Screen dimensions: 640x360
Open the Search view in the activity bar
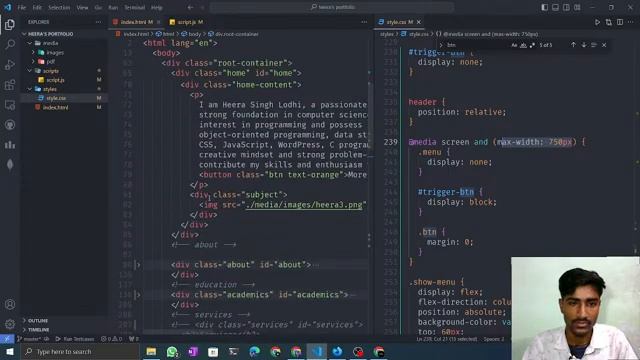click(10, 44)
